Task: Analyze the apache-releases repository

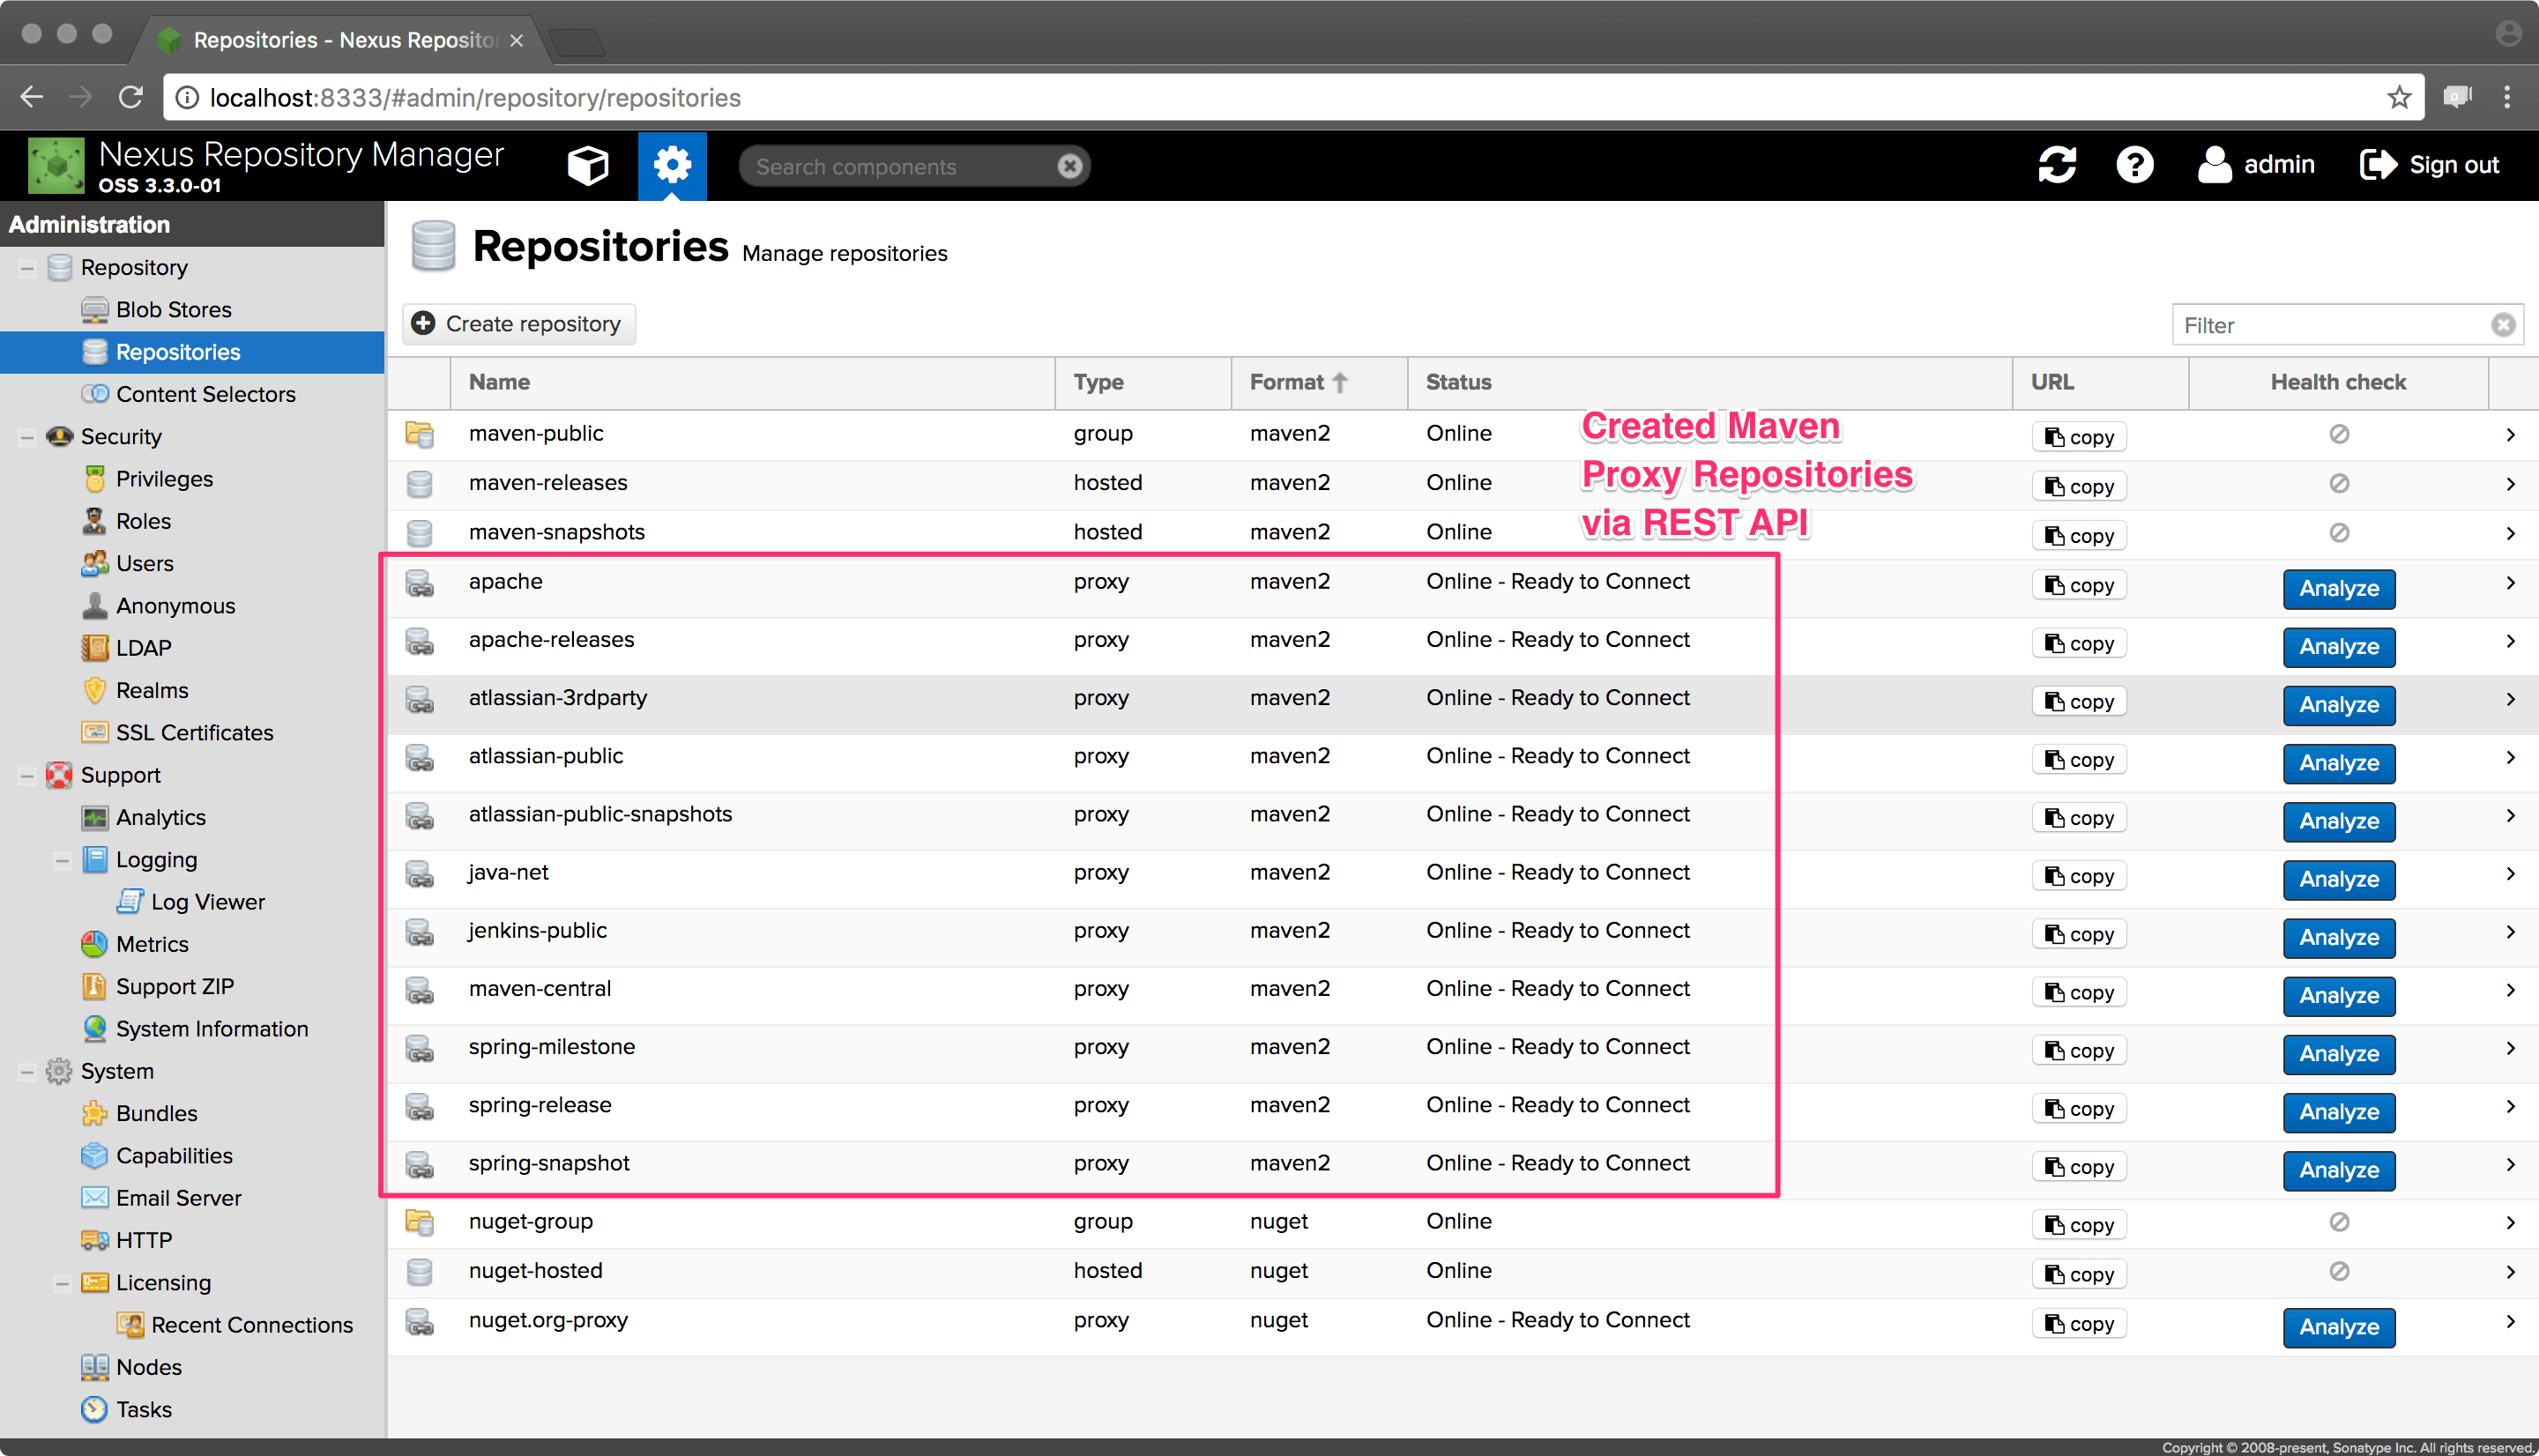Action: coord(2338,647)
